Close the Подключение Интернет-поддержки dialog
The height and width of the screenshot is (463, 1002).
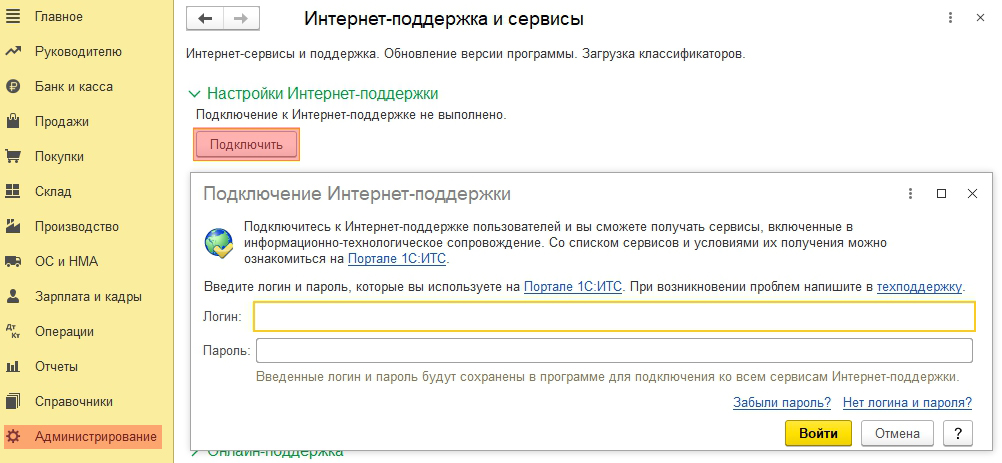[972, 194]
